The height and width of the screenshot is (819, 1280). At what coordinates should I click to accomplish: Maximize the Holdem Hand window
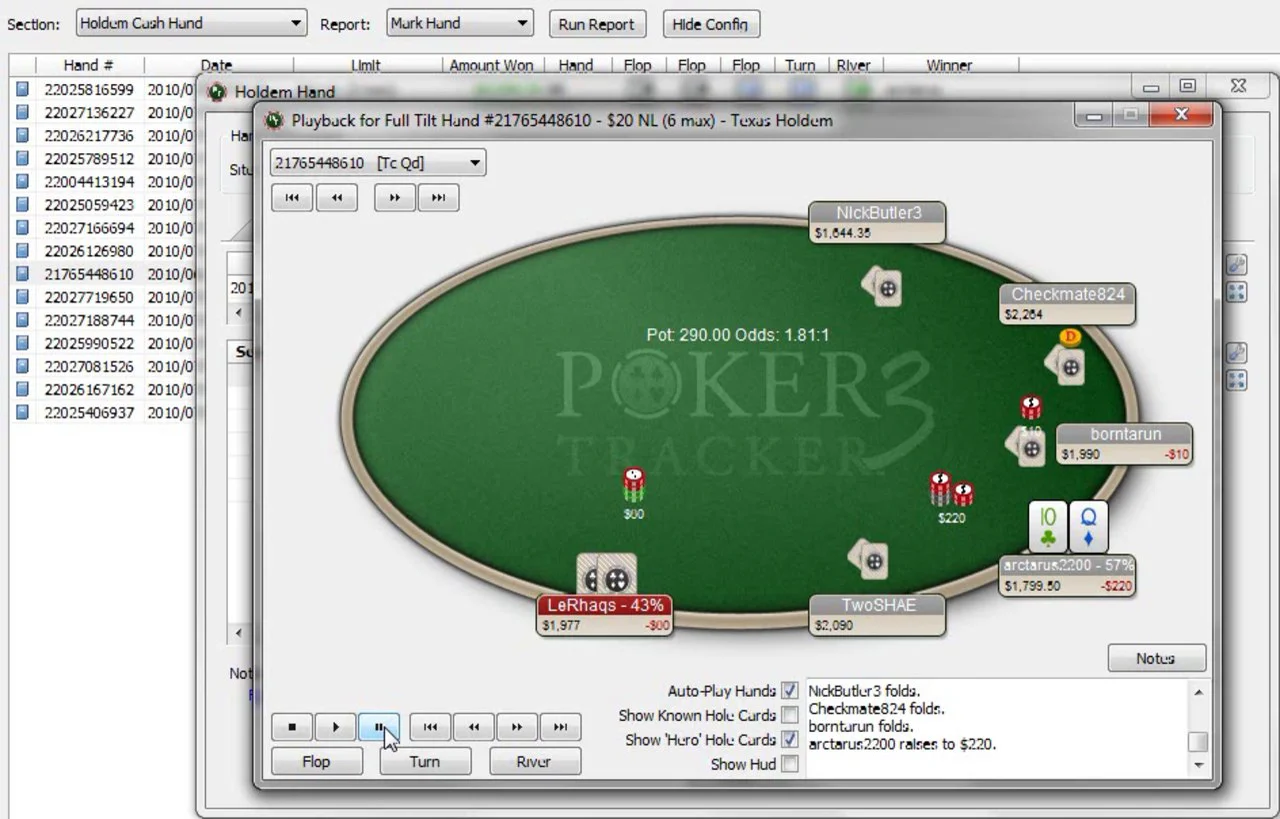[x=1187, y=86]
